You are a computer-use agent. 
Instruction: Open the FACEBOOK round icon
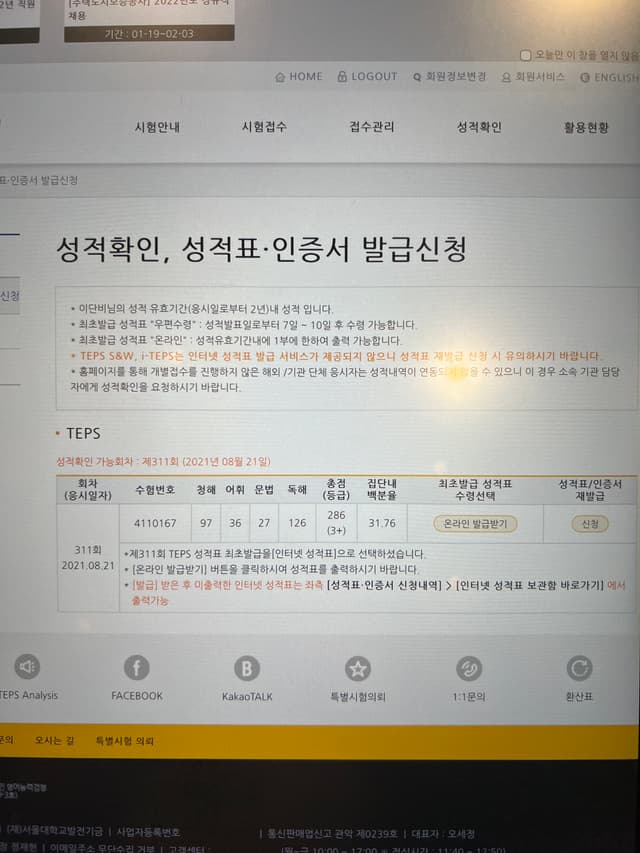click(137, 667)
